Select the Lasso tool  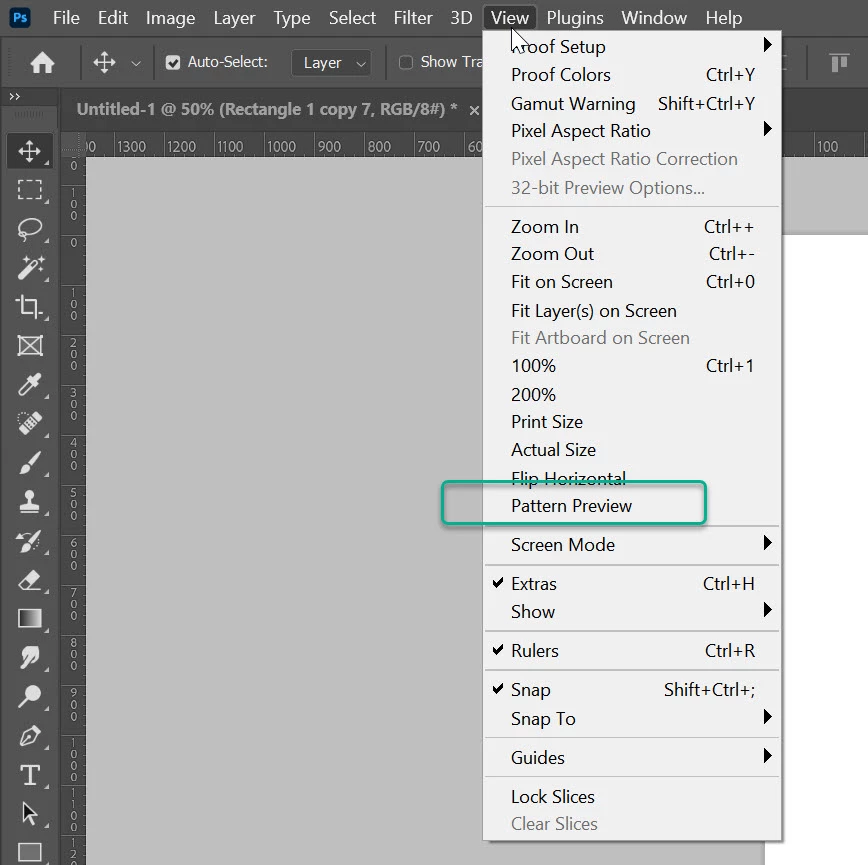click(x=29, y=229)
